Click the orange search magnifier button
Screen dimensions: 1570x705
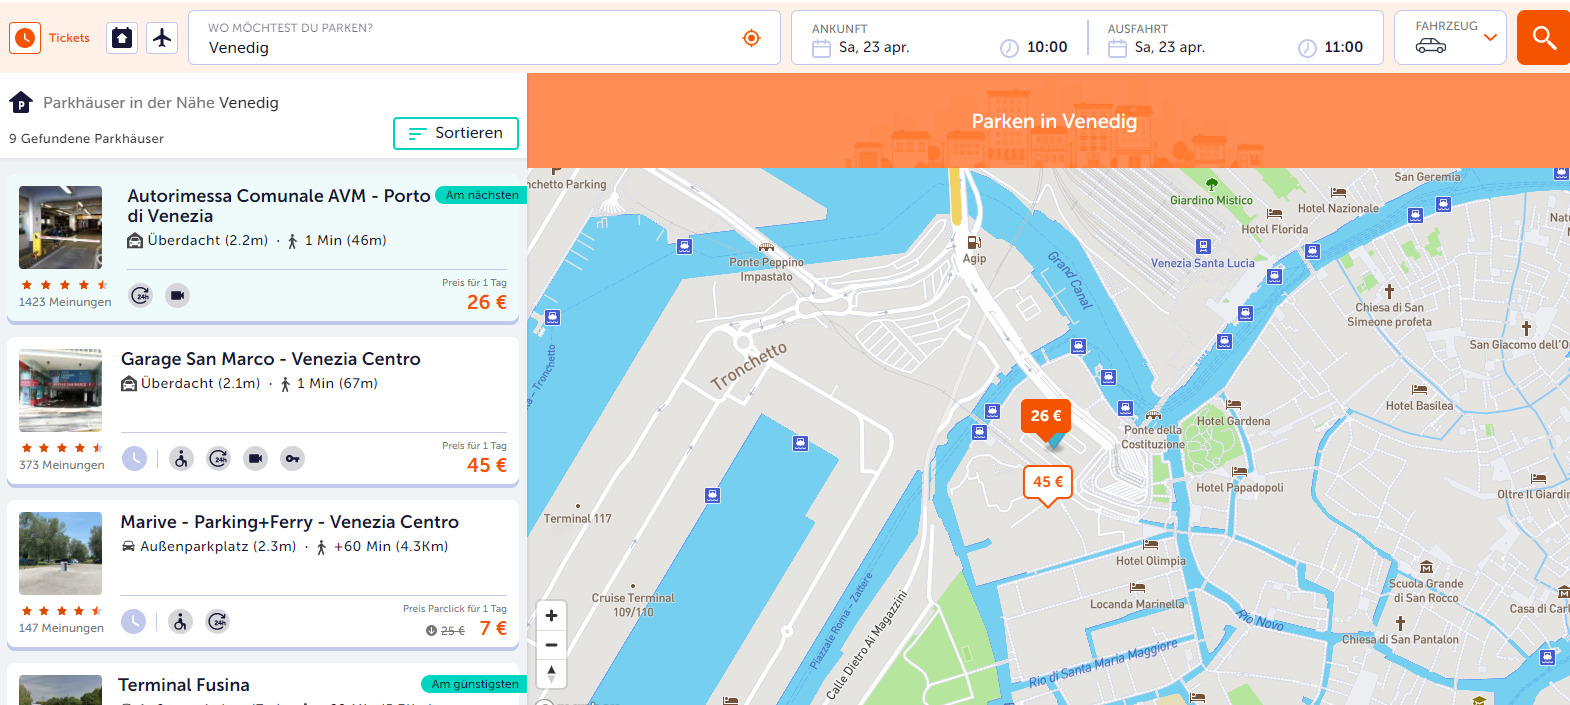[1543, 38]
